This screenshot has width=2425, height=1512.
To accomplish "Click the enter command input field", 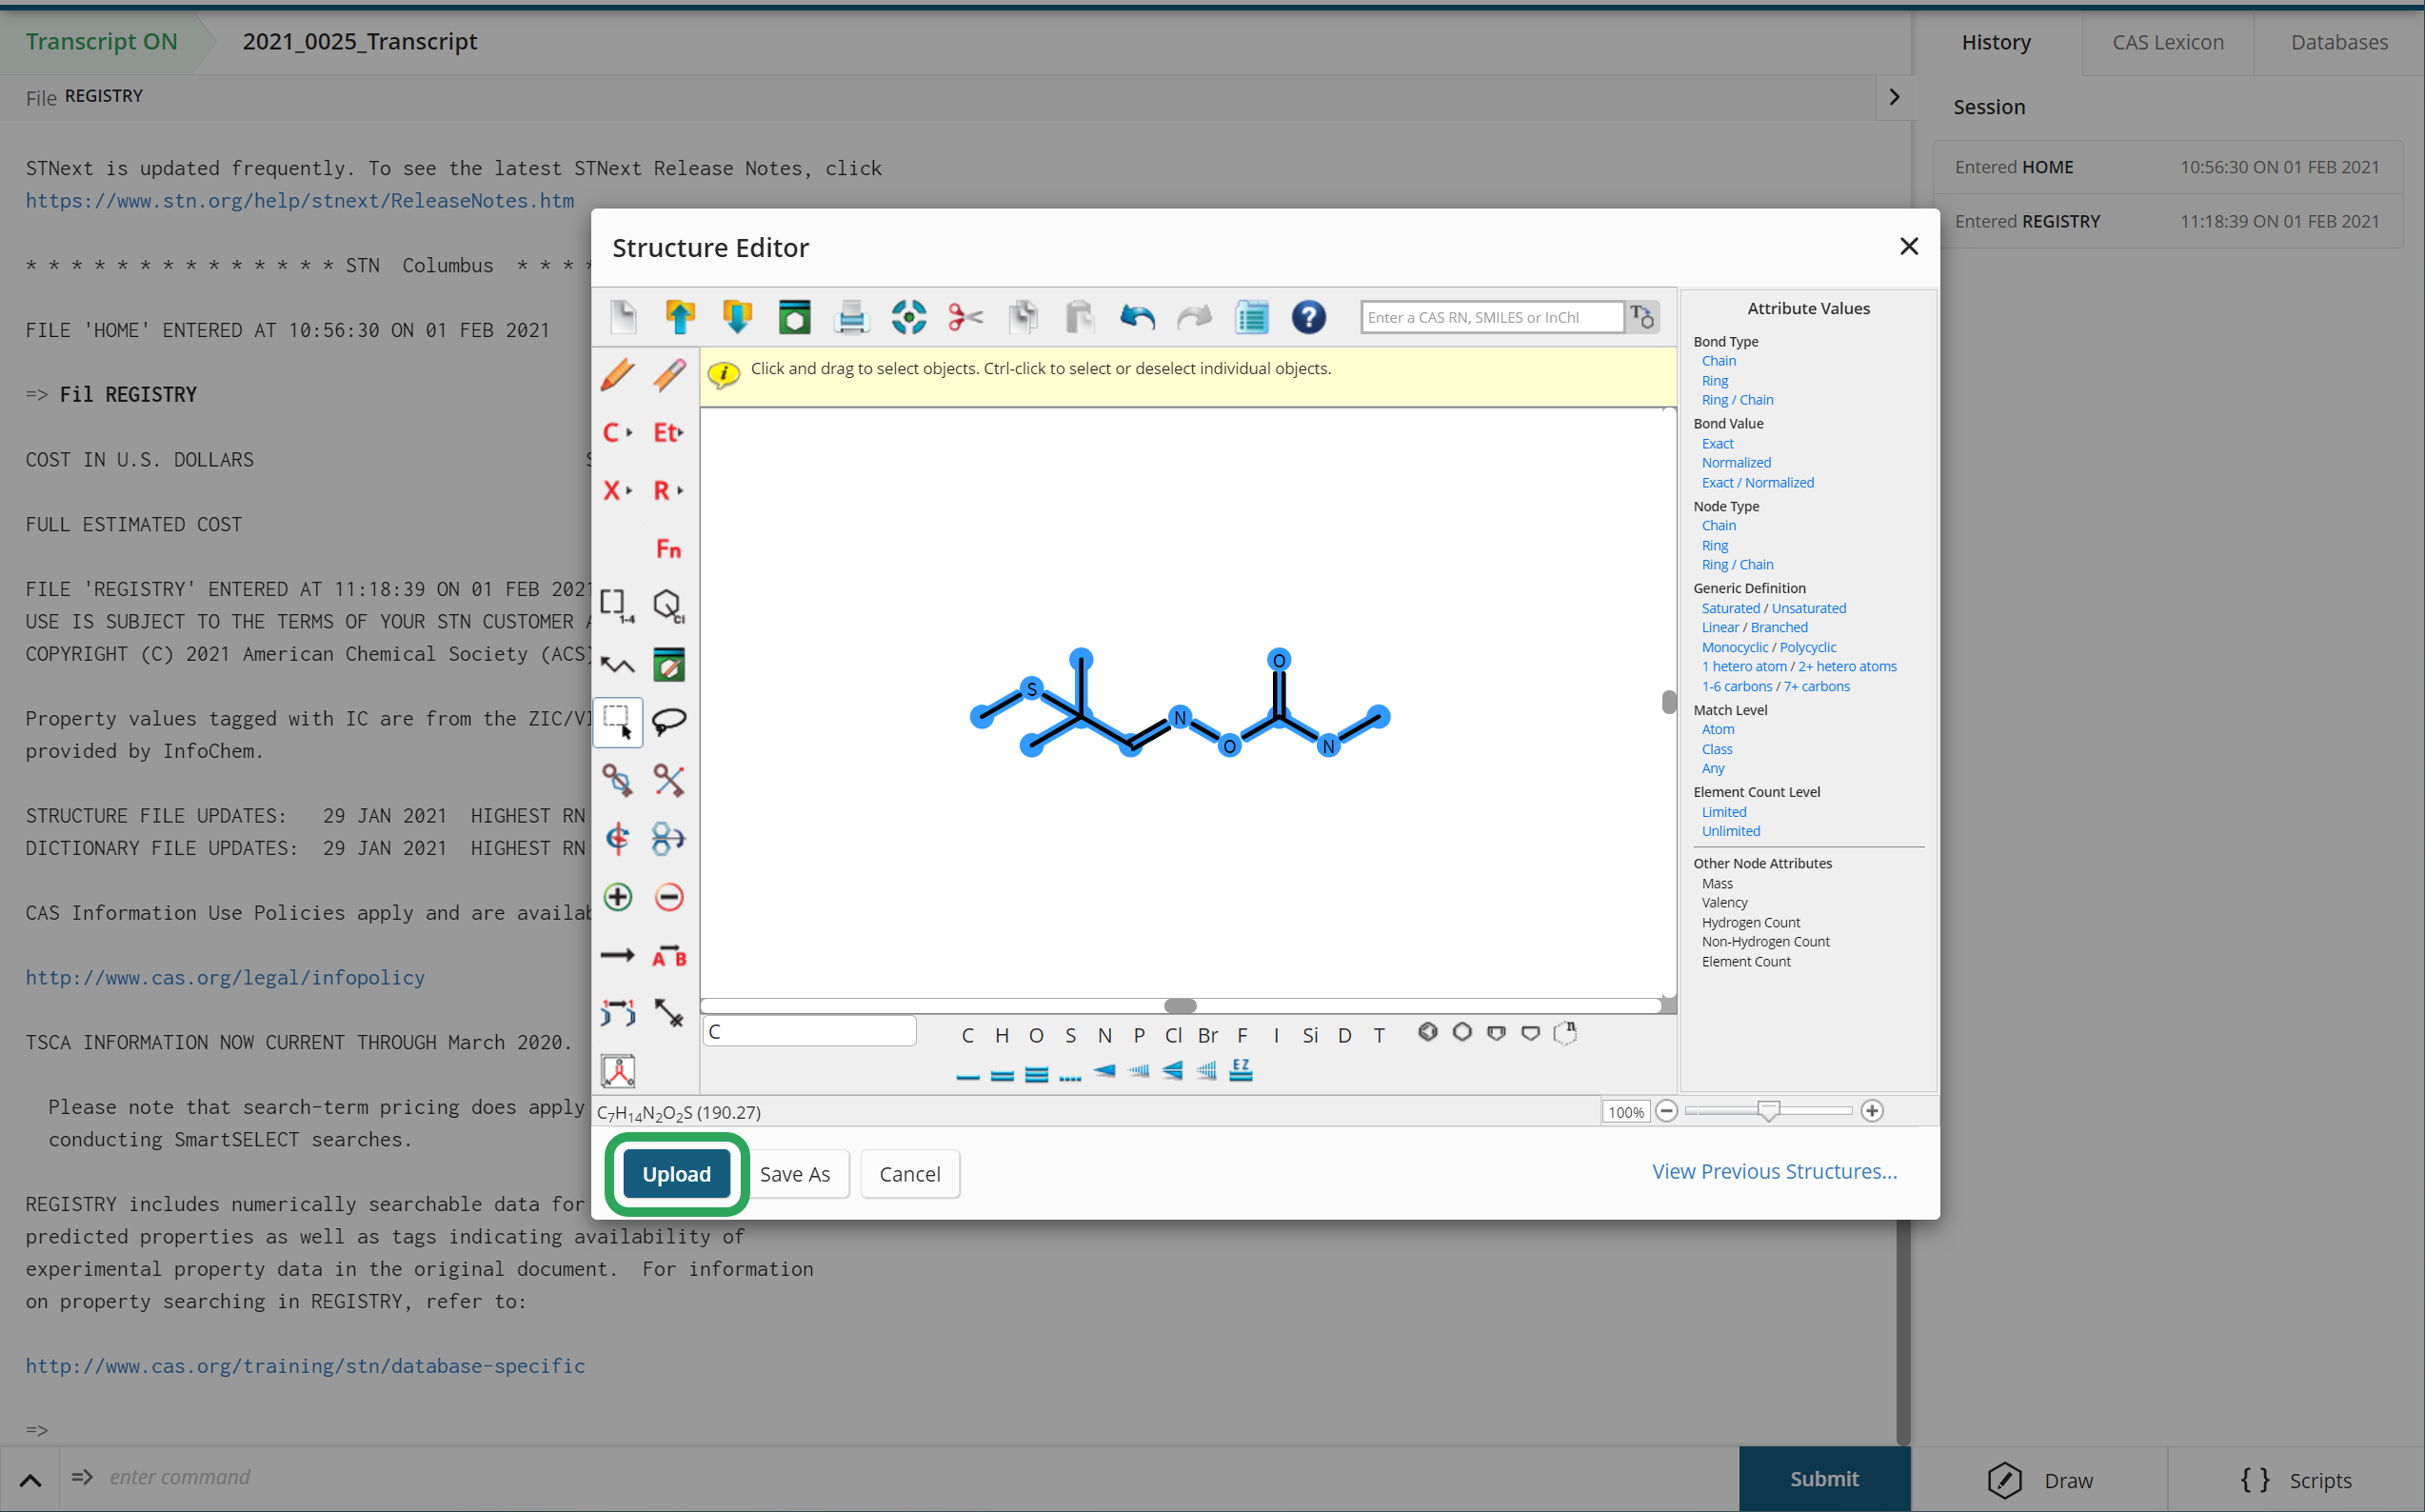I will coord(900,1478).
